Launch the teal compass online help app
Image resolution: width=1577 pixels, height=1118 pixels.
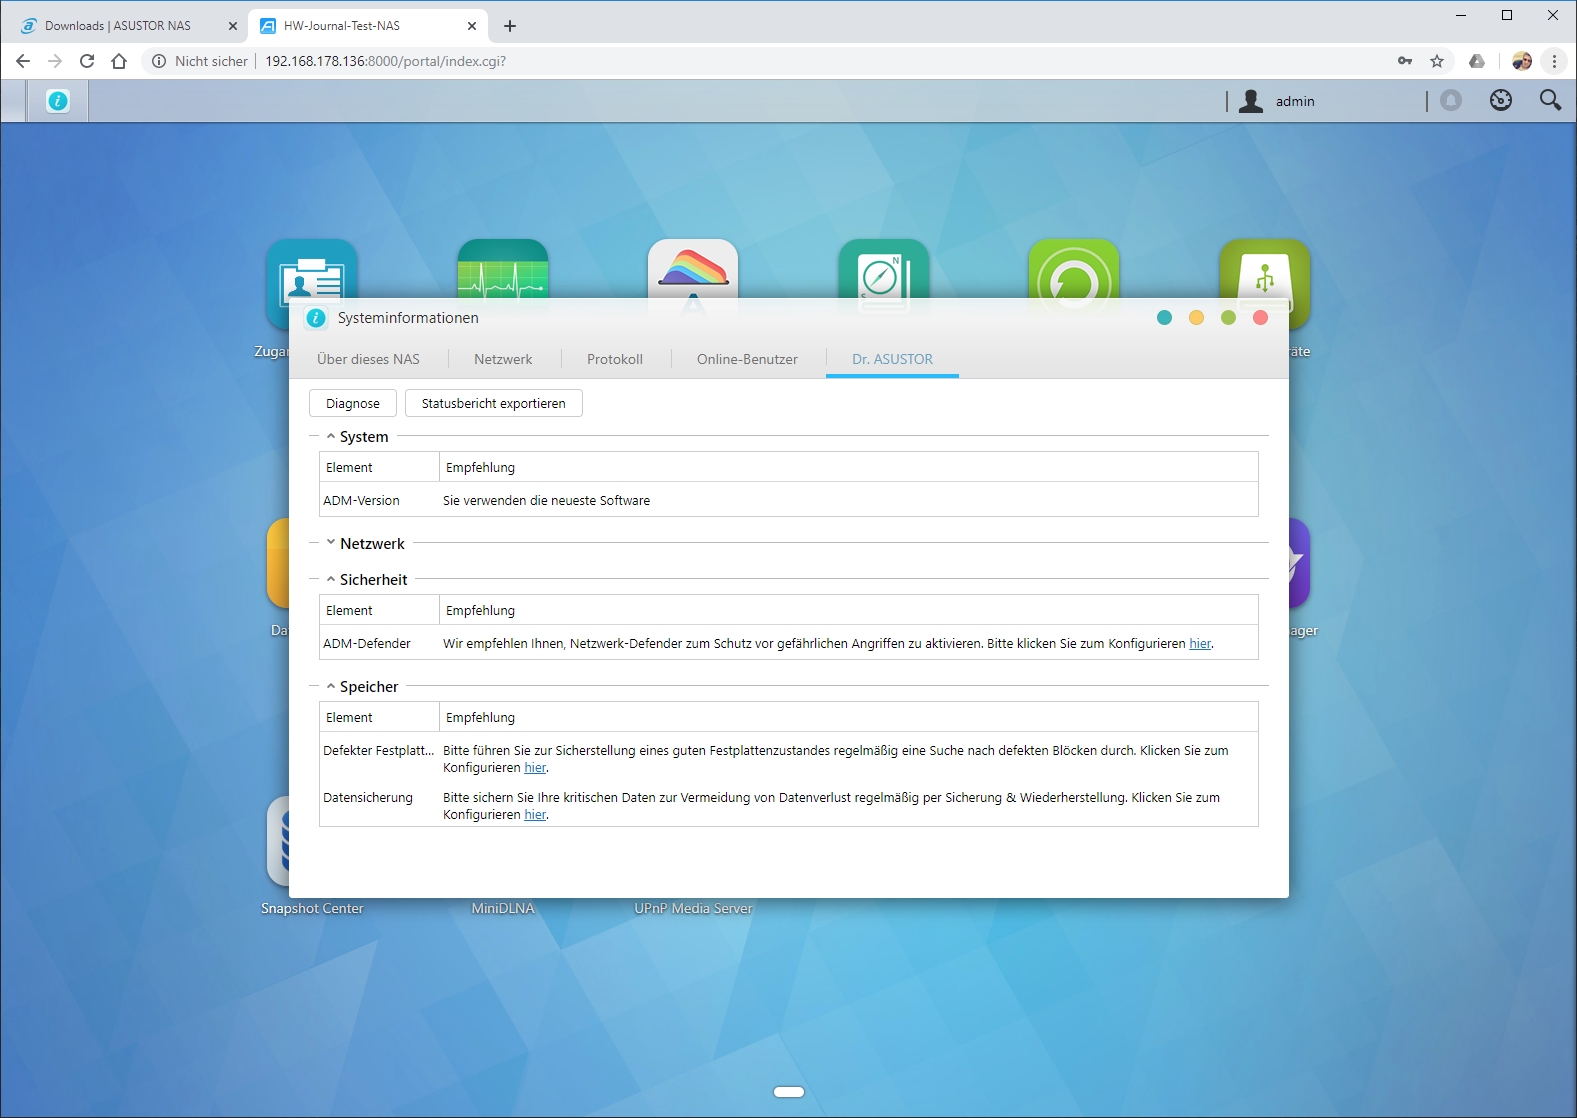click(884, 270)
